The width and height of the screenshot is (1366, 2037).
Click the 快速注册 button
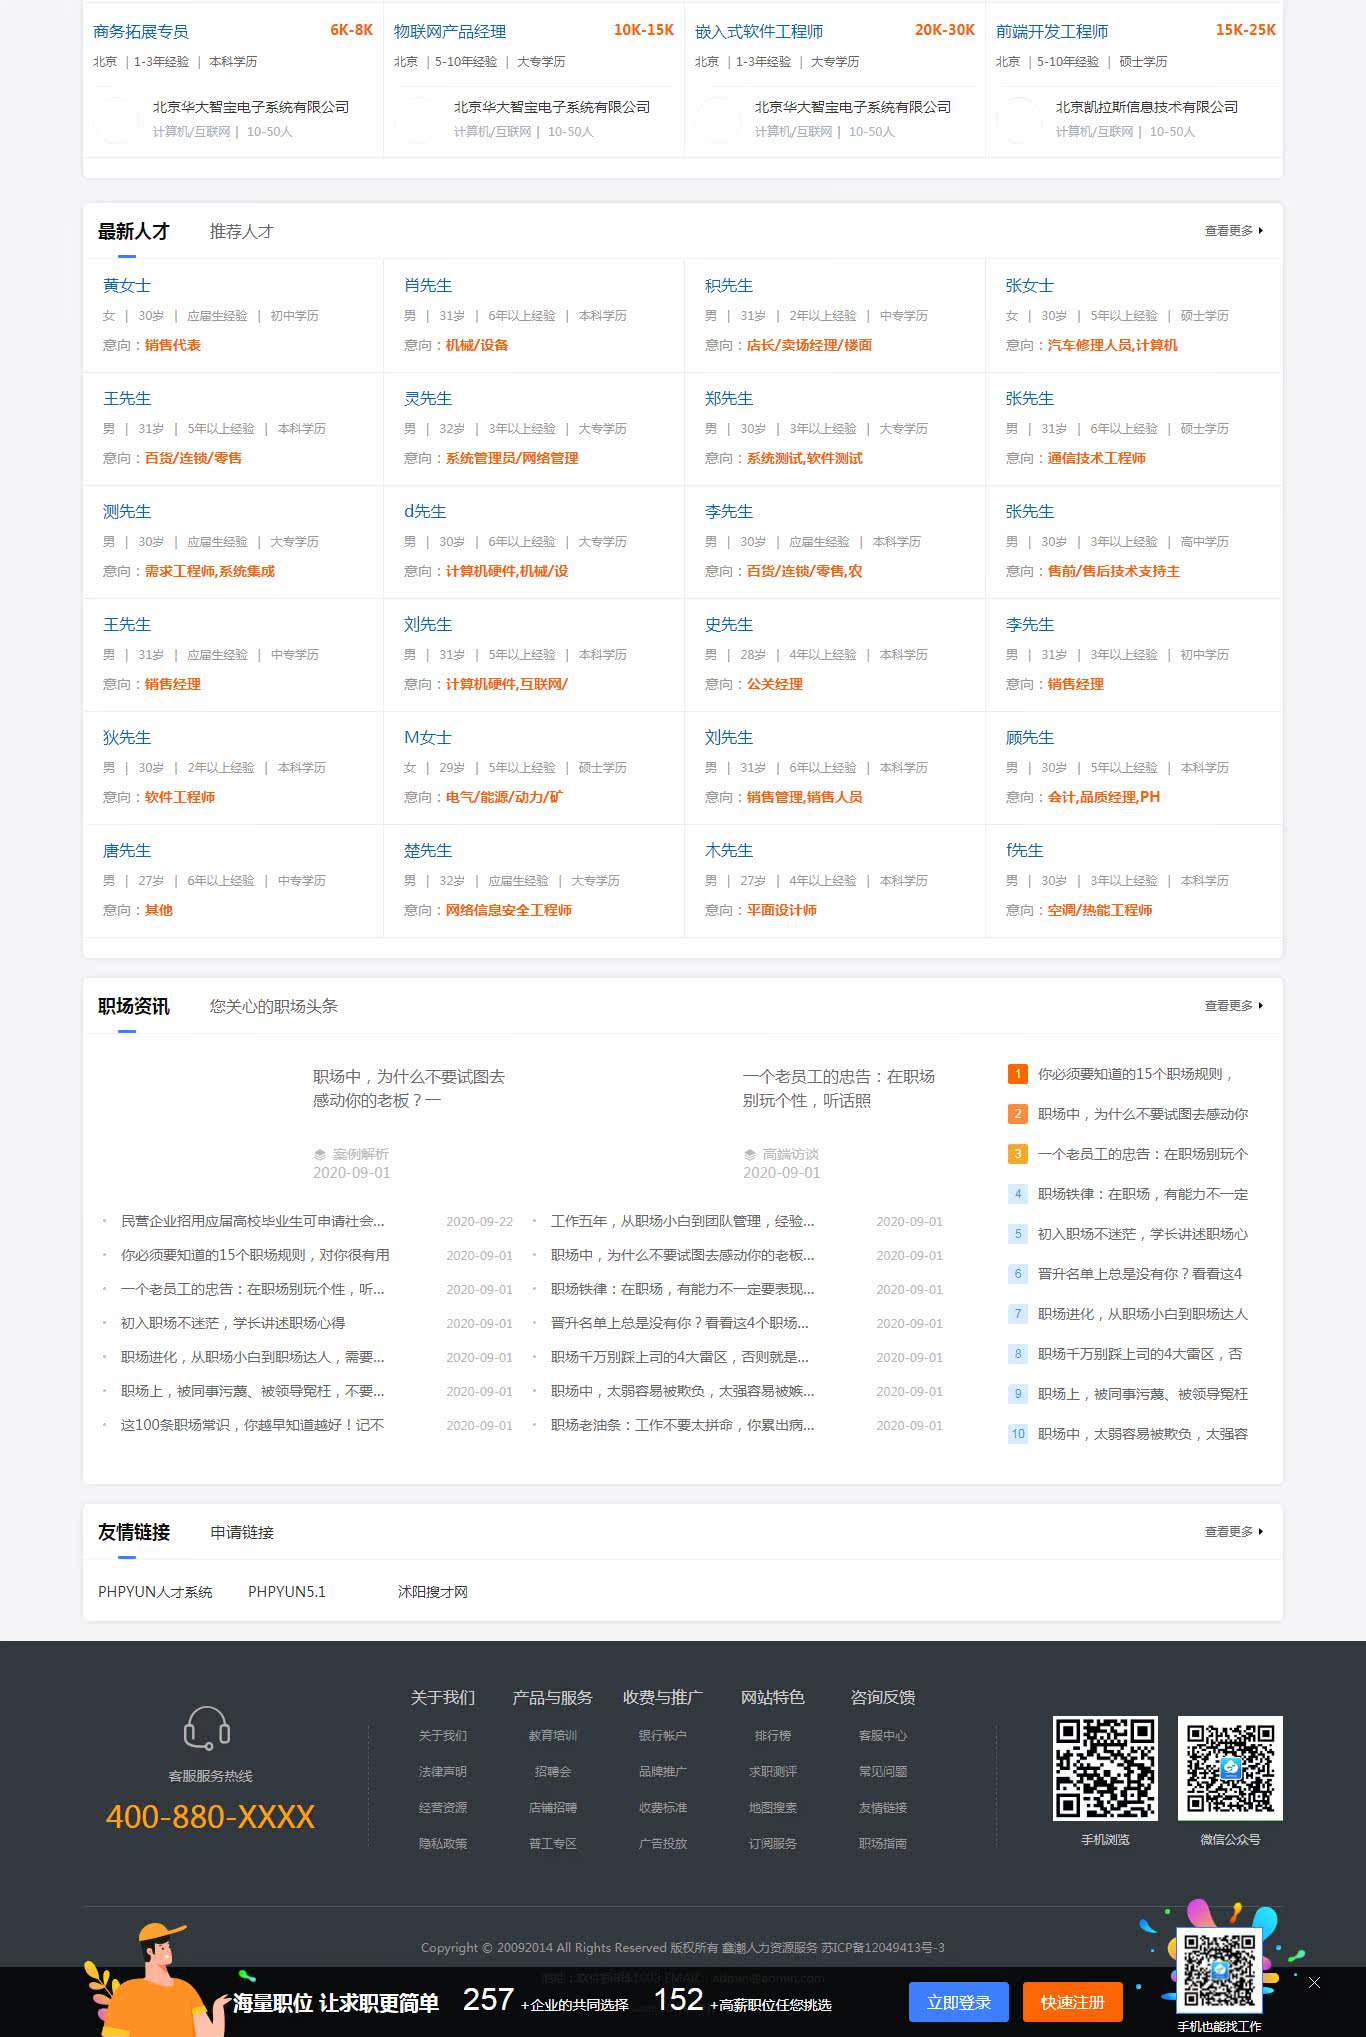(x=1073, y=2002)
